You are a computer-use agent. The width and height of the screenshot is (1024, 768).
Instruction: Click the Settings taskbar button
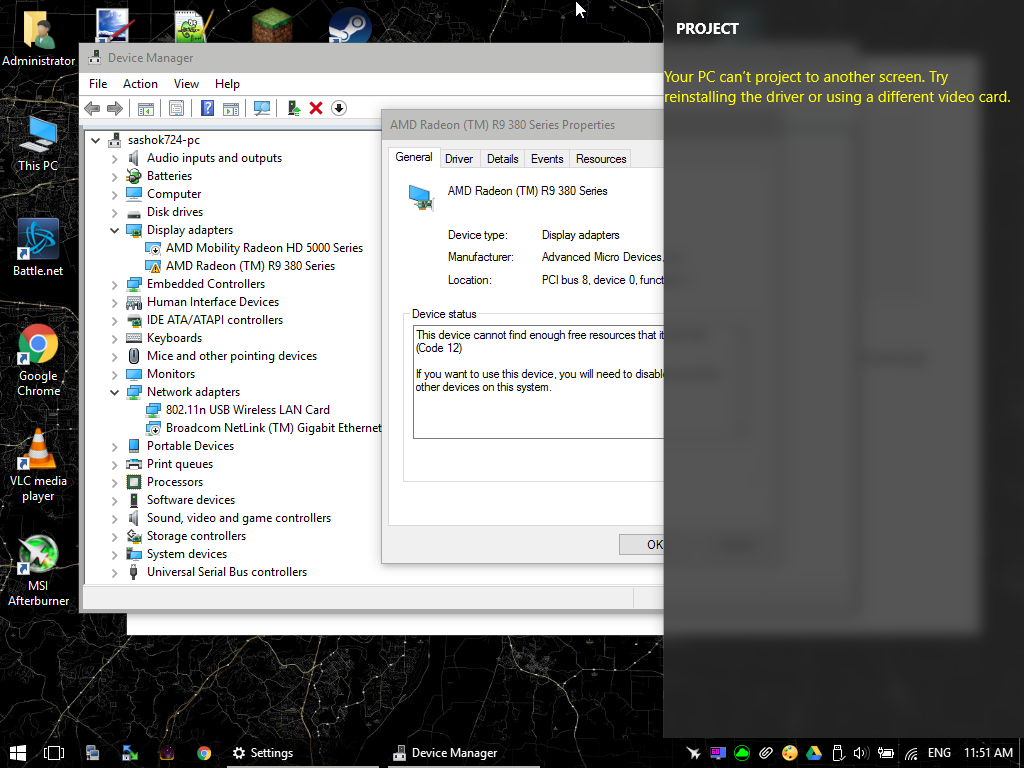point(262,753)
